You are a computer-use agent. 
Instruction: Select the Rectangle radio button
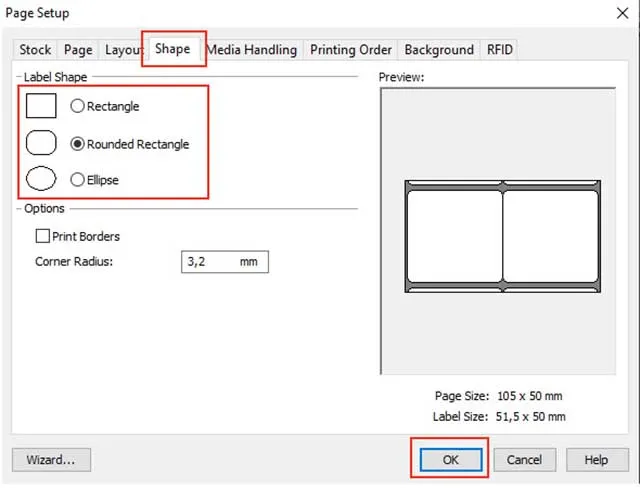78,106
